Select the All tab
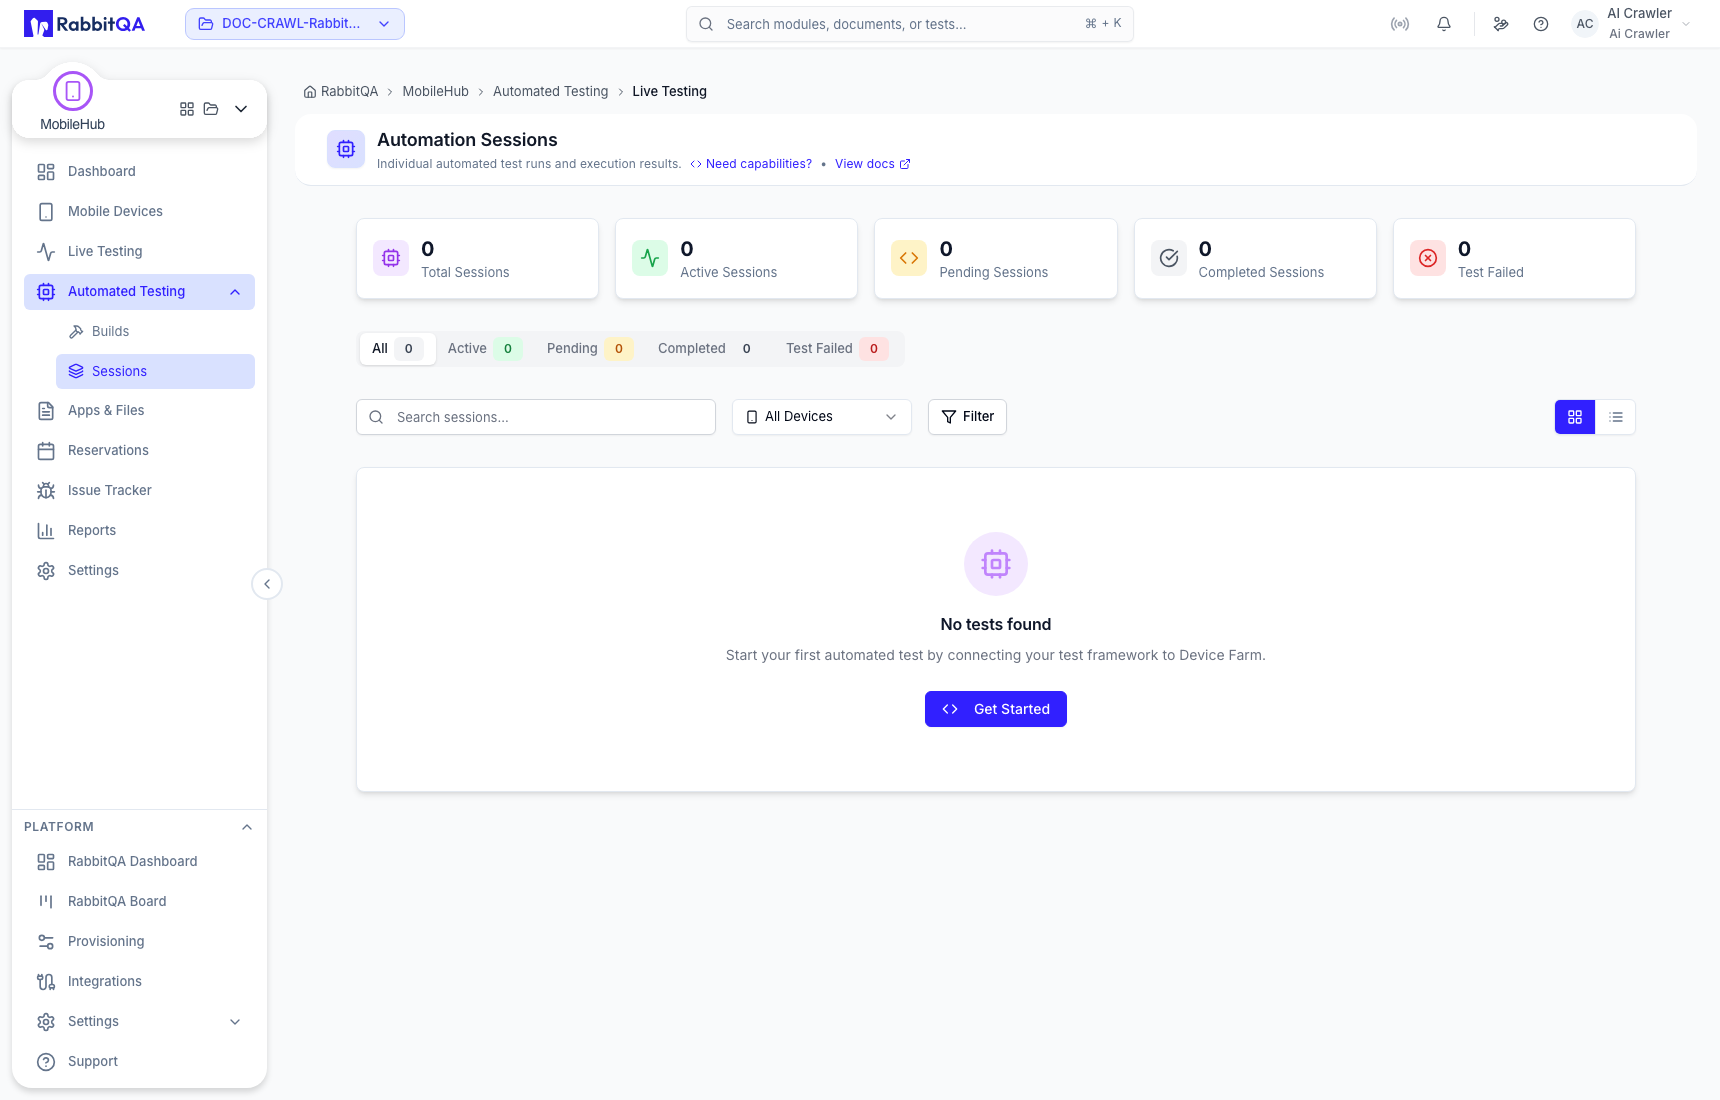Image resolution: width=1720 pixels, height=1100 pixels. tap(397, 349)
